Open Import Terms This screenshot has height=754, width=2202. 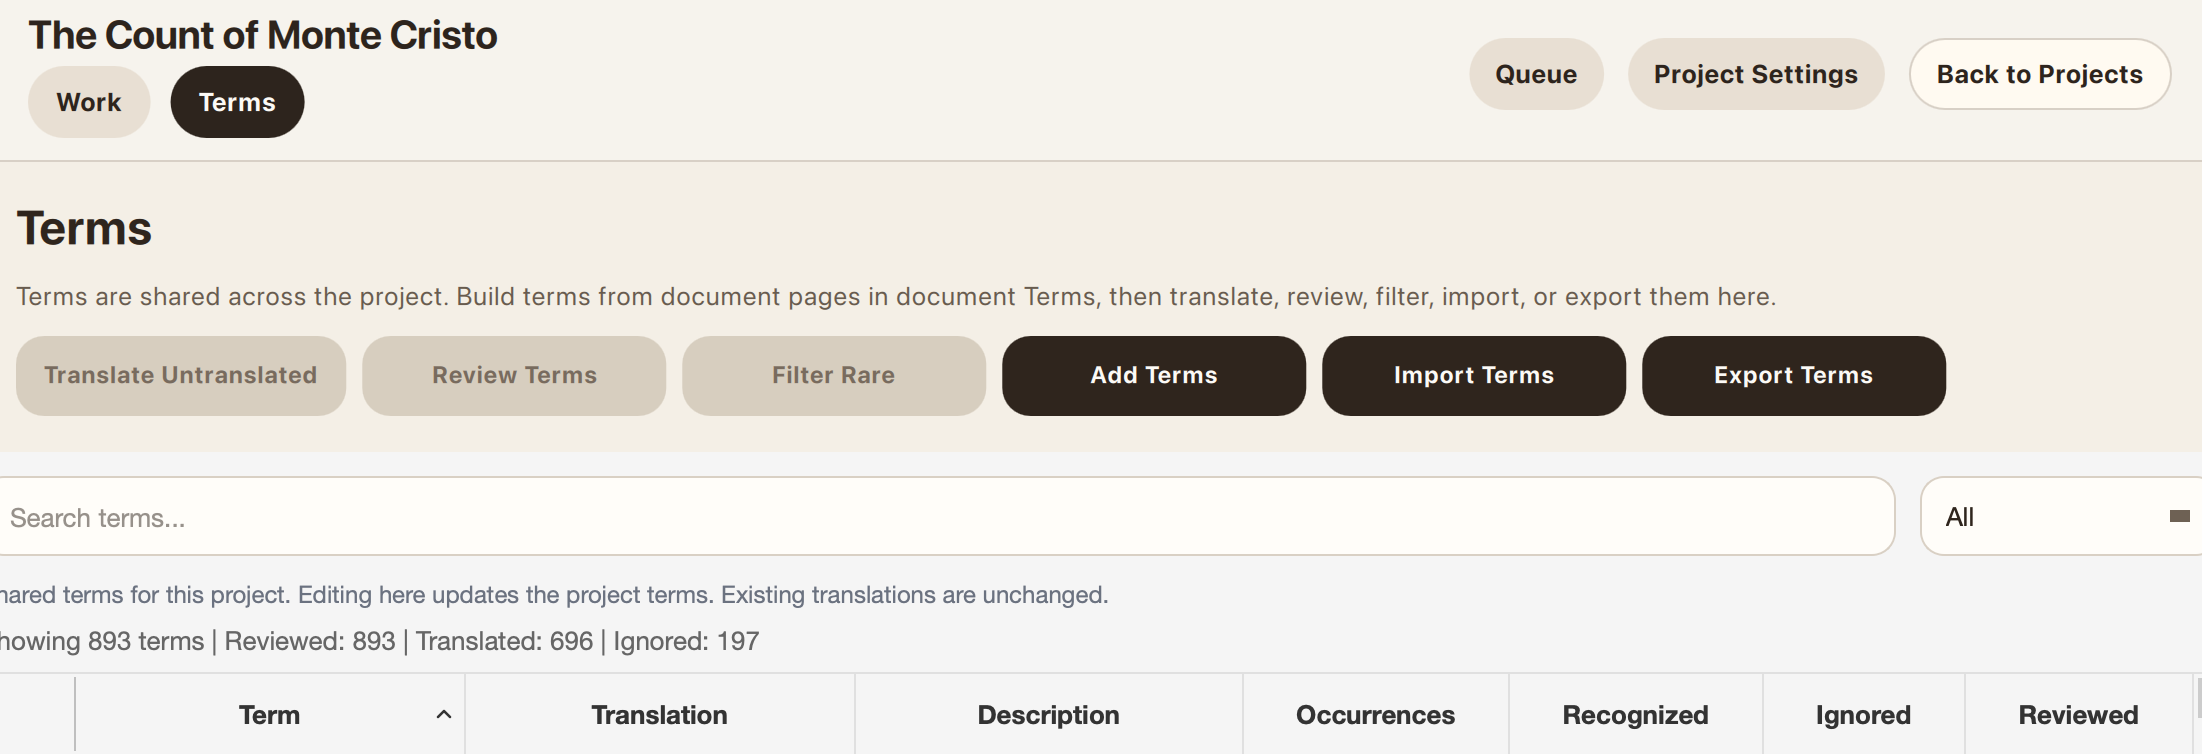click(x=1474, y=376)
